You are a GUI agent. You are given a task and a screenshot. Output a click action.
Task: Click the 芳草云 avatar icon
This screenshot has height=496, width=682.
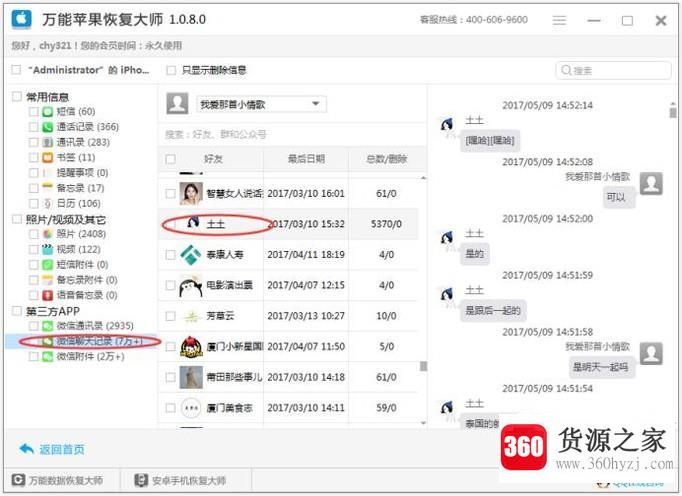coord(191,316)
